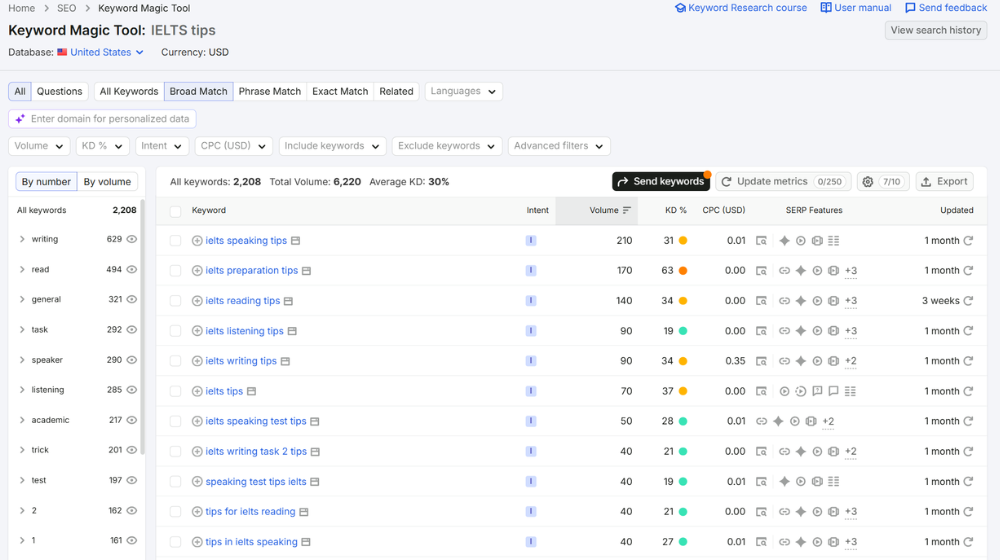Open View search history
This screenshot has height=560, width=1000.
[936, 30]
